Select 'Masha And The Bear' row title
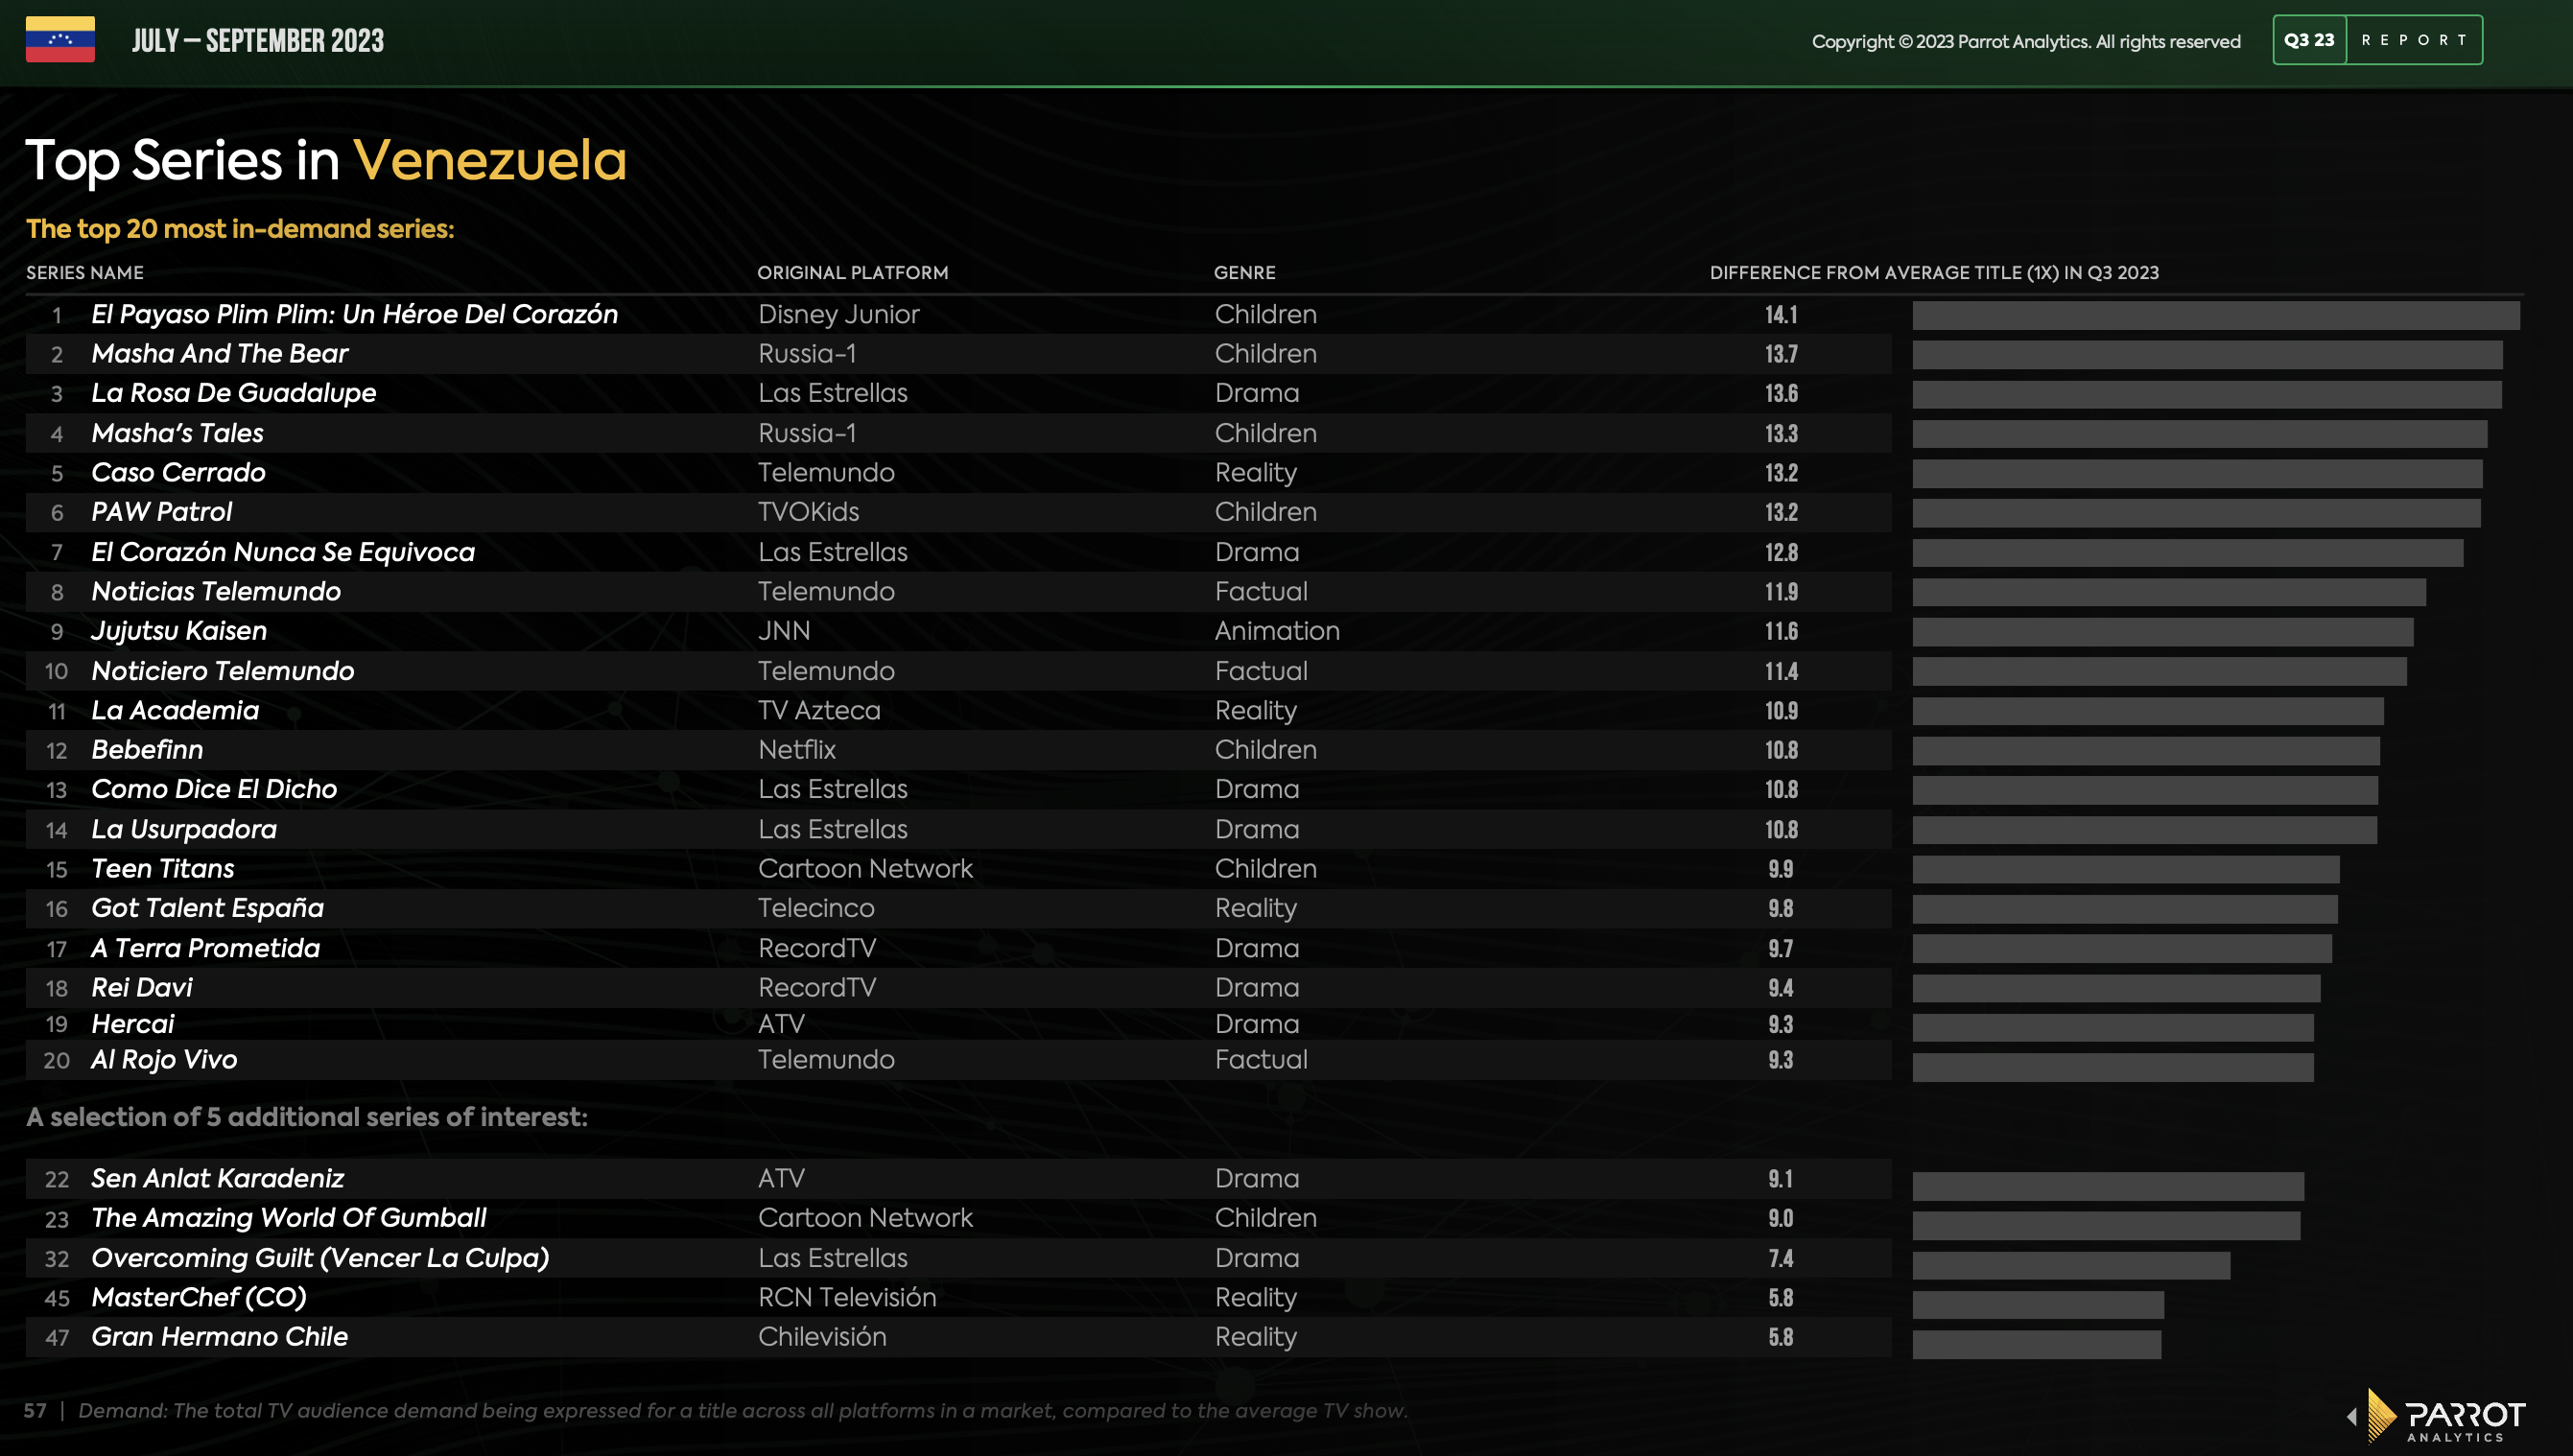2573x1456 pixels. coord(220,353)
